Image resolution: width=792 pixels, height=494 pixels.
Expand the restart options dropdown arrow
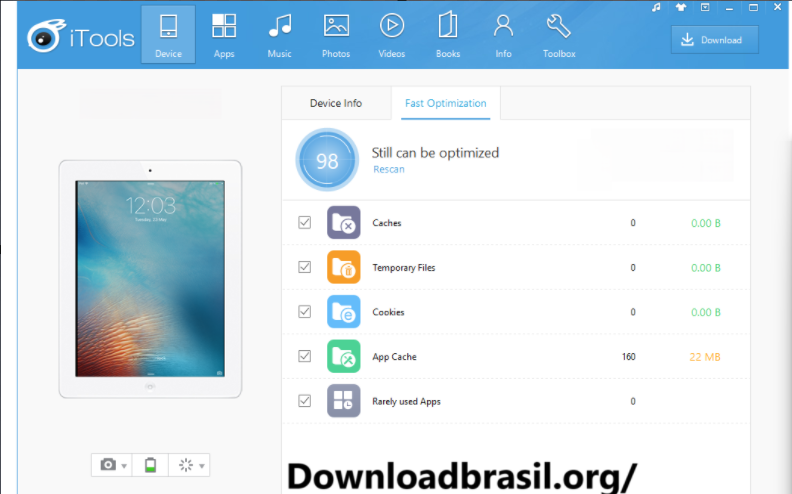202,466
